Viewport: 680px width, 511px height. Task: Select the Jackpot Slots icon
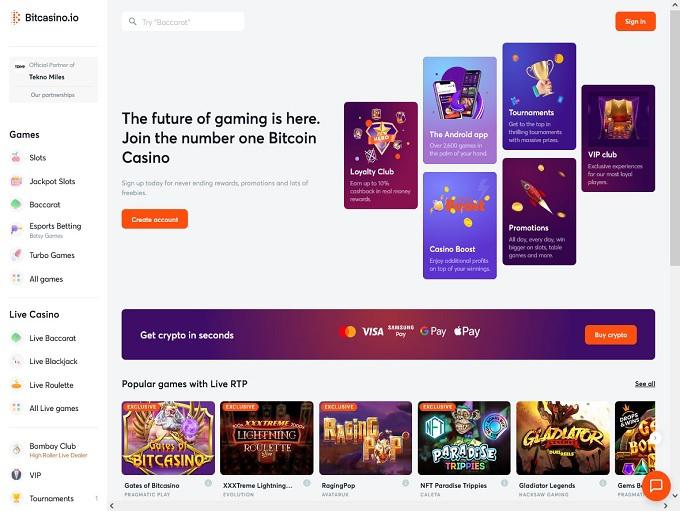tap(16, 181)
